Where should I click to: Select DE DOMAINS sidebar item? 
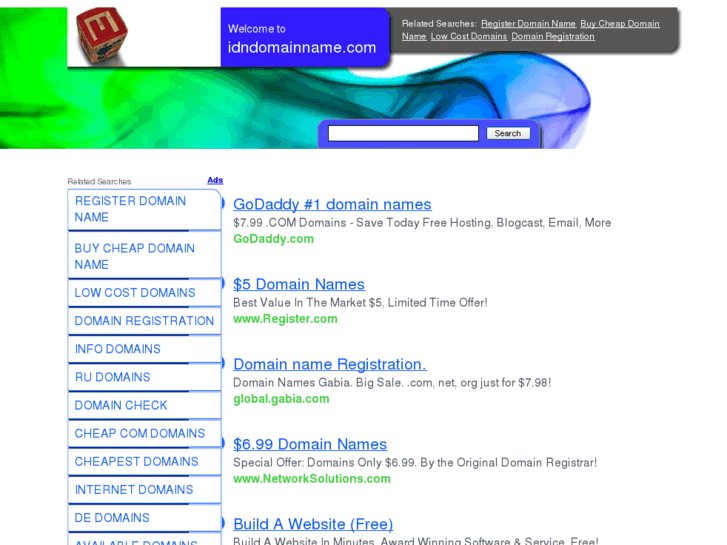pos(144,518)
